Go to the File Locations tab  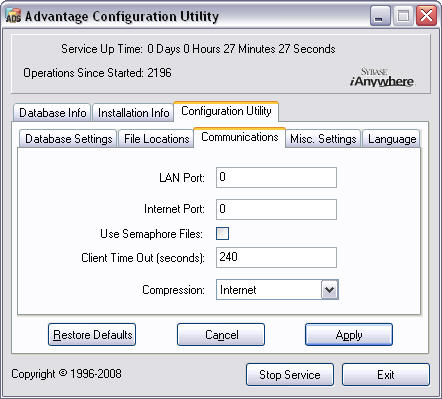pyautogui.click(x=156, y=139)
